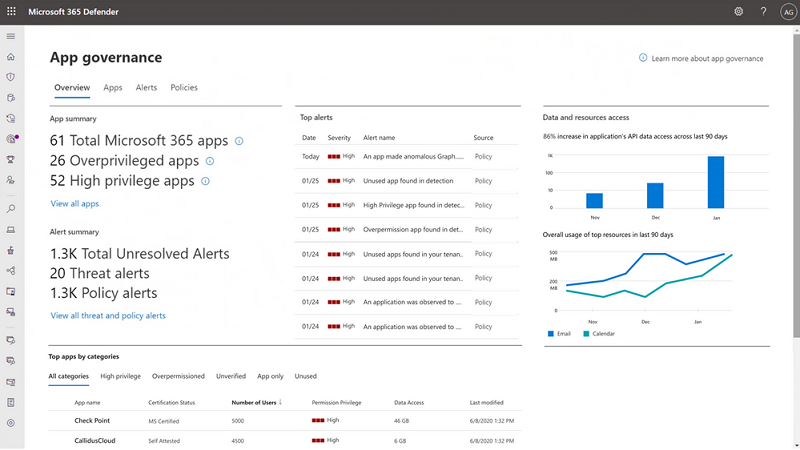800x450 pixels.
Task: Open the Devices laptop icon in sidebar
Action: tap(11, 230)
